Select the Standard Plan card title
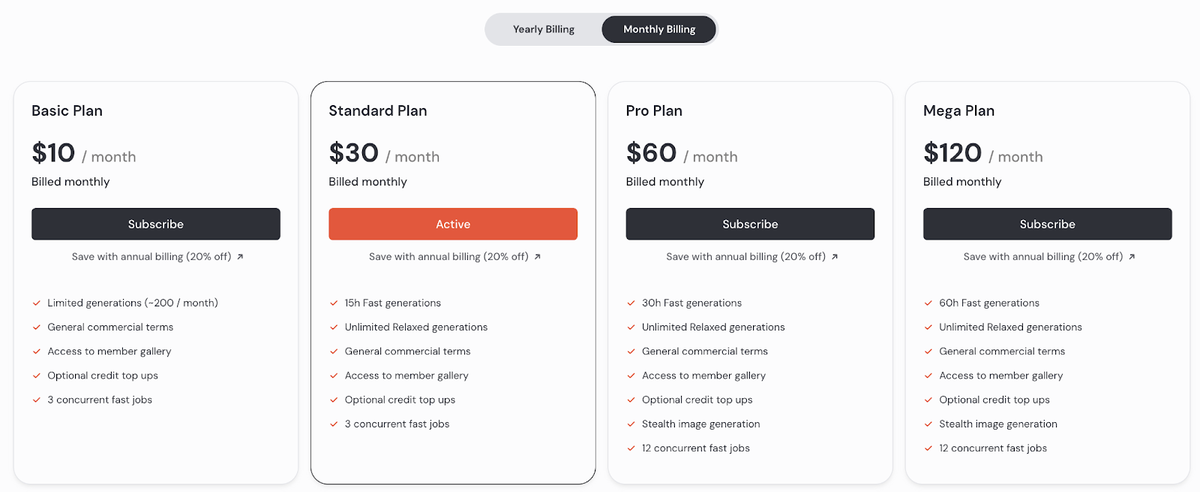The height and width of the screenshot is (492, 1200). tap(378, 111)
